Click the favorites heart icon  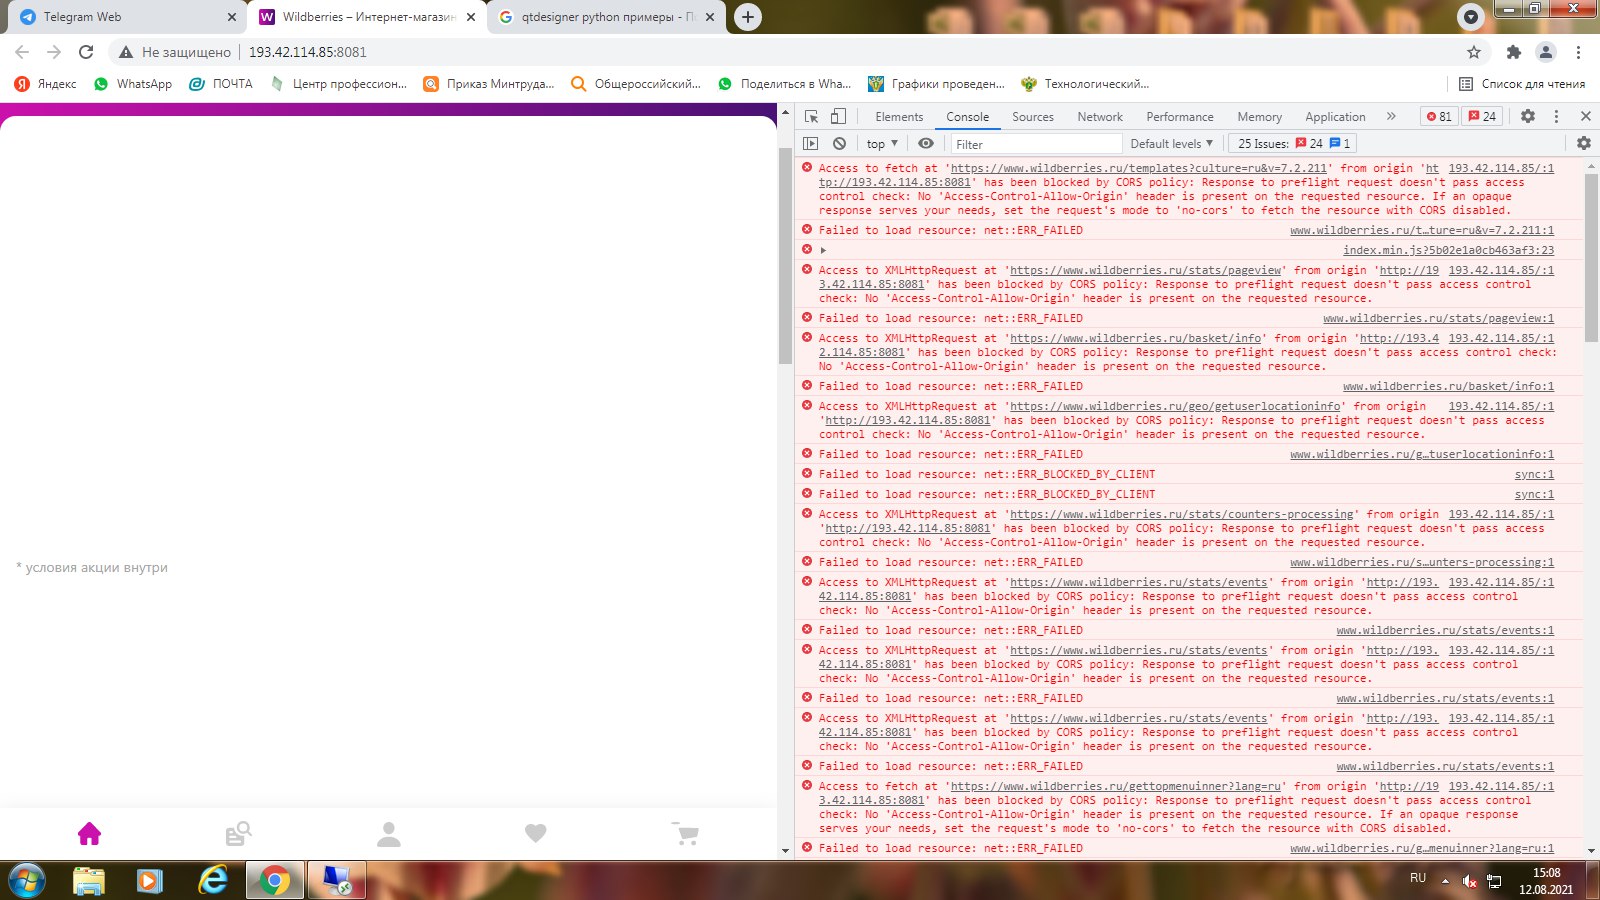(536, 833)
